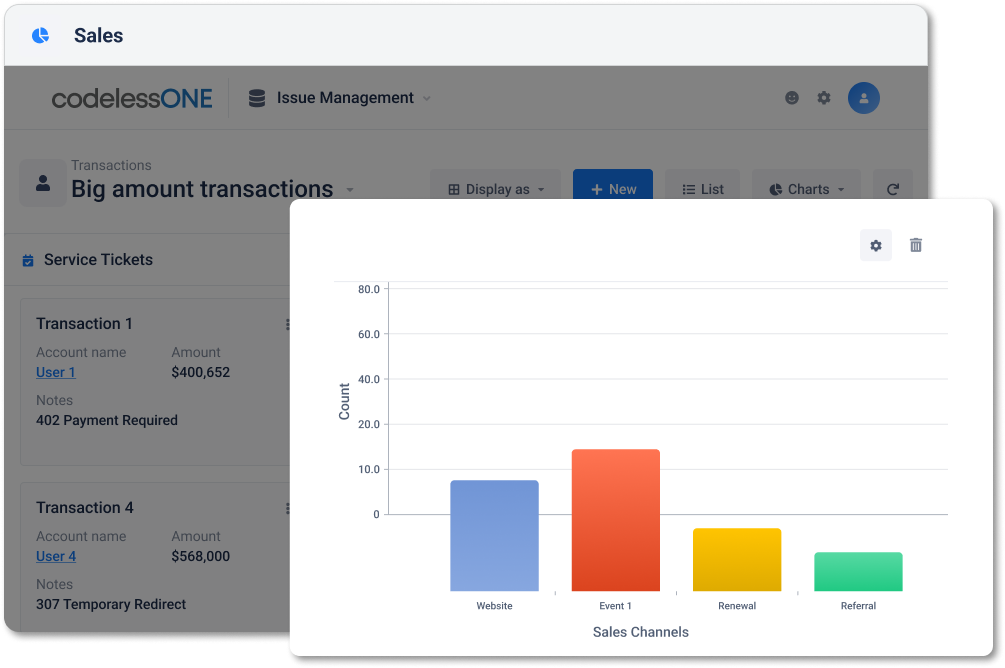Open the User 1 account link
Screen dimensions: 1005x668
[56, 372]
